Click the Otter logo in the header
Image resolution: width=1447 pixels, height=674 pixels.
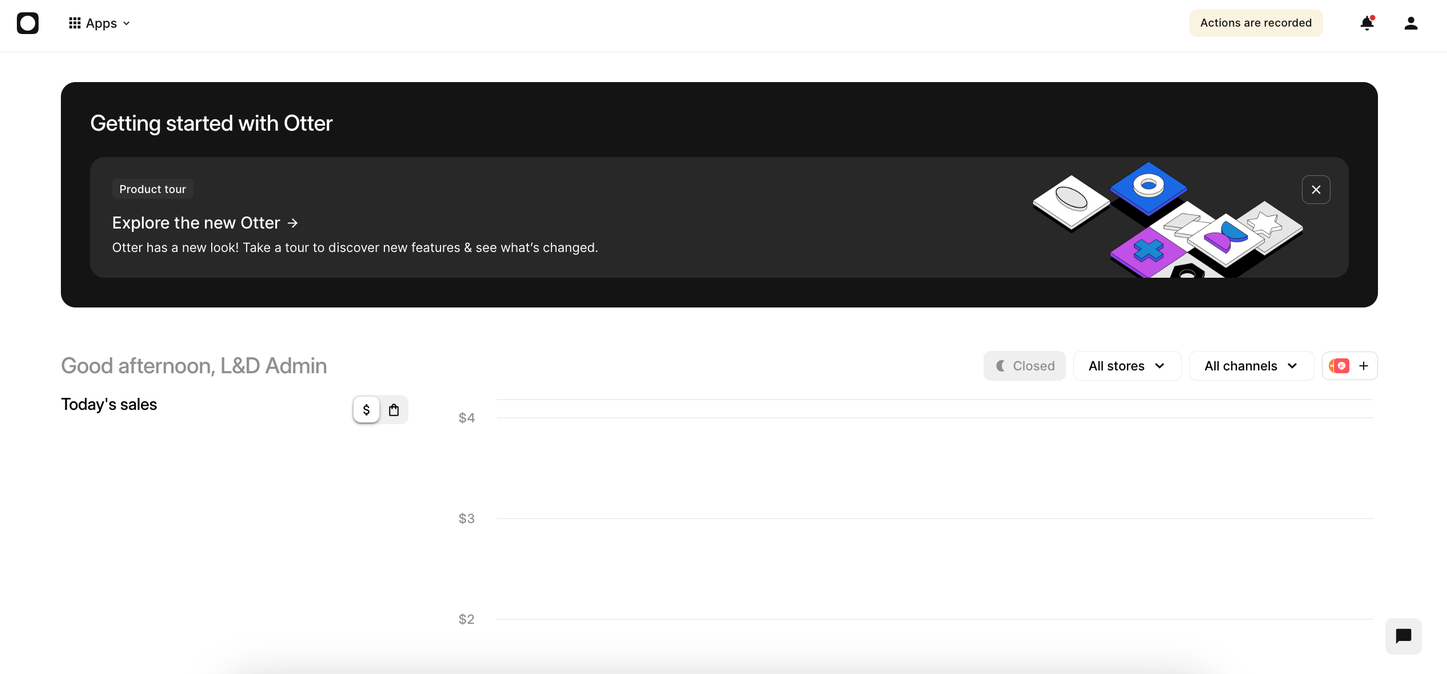pos(28,23)
